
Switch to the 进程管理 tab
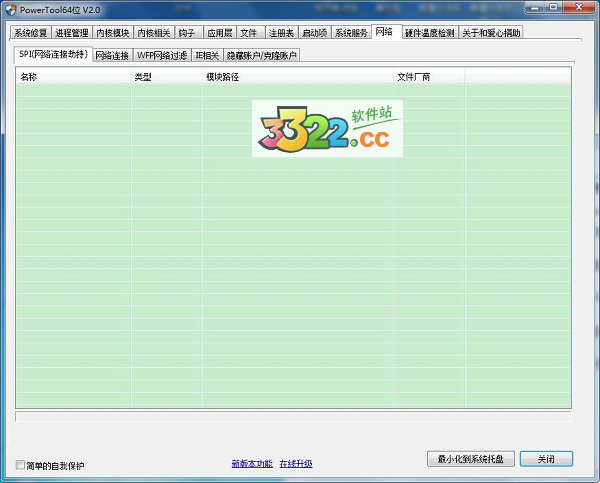tap(72, 33)
